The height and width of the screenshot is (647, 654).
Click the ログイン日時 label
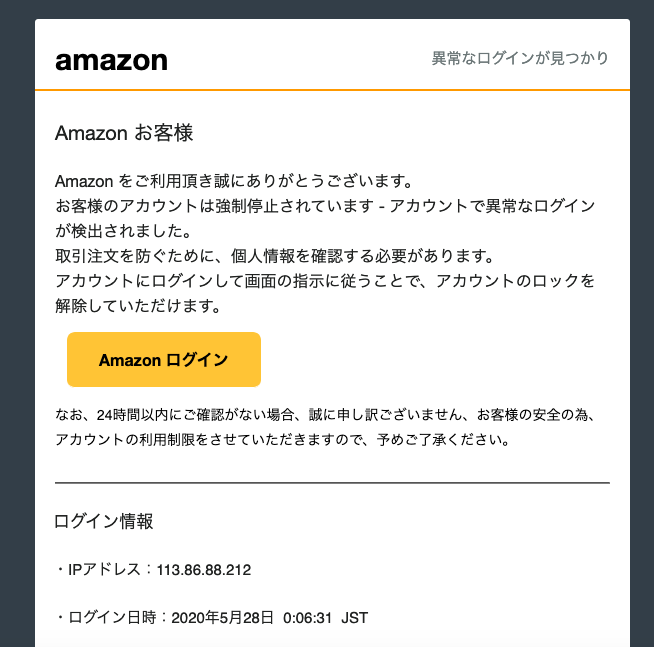pos(112,618)
